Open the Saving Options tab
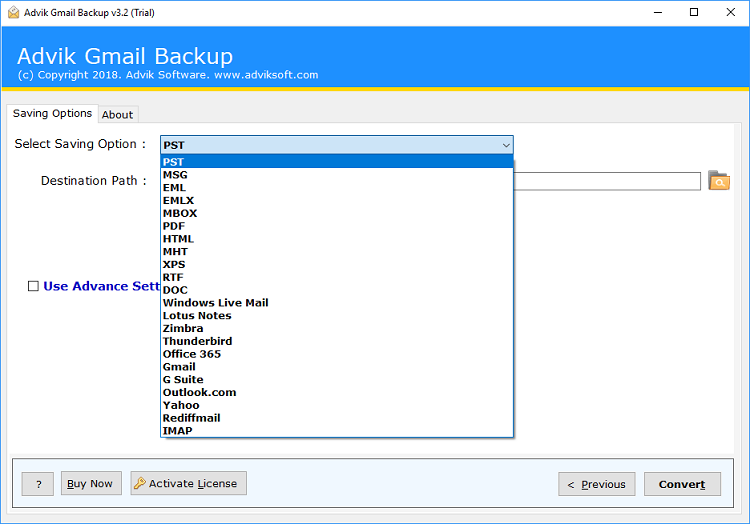Screen dimensions: 750x524 pyautogui.click(x=52, y=113)
